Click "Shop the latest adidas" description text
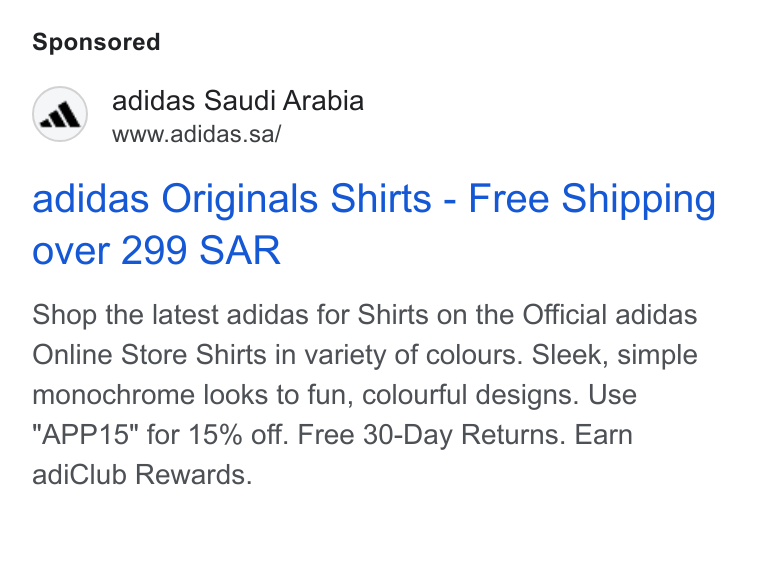This screenshot has width=760, height=582. pyautogui.click(x=170, y=315)
